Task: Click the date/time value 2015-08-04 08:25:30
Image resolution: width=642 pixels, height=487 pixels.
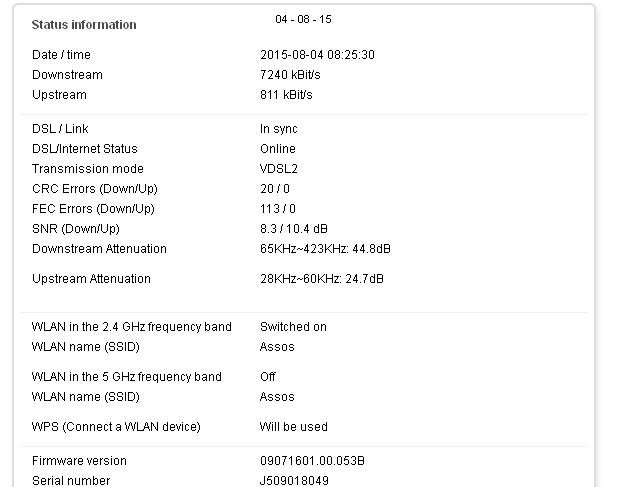Action: pyautogui.click(x=317, y=55)
